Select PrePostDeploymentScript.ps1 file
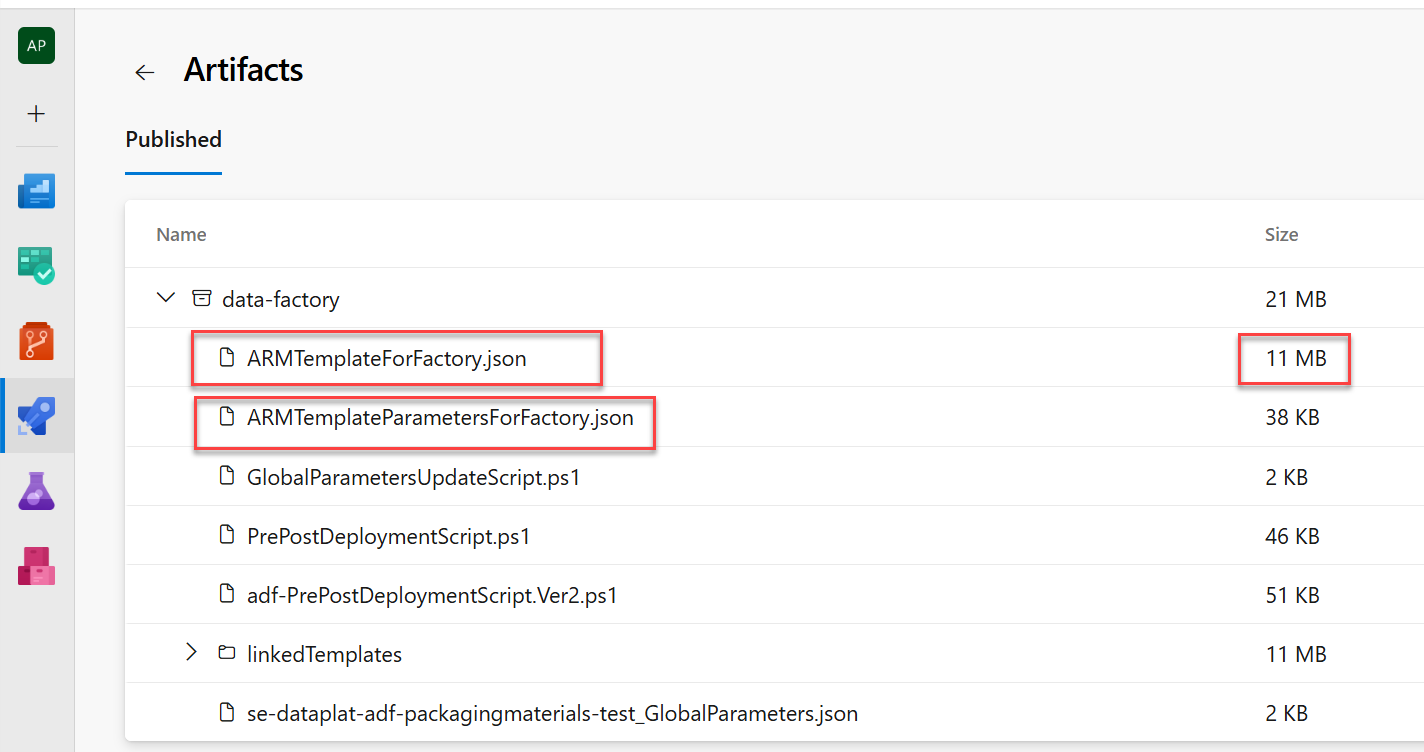Viewport: 1424px width, 752px height. click(388, 537)
